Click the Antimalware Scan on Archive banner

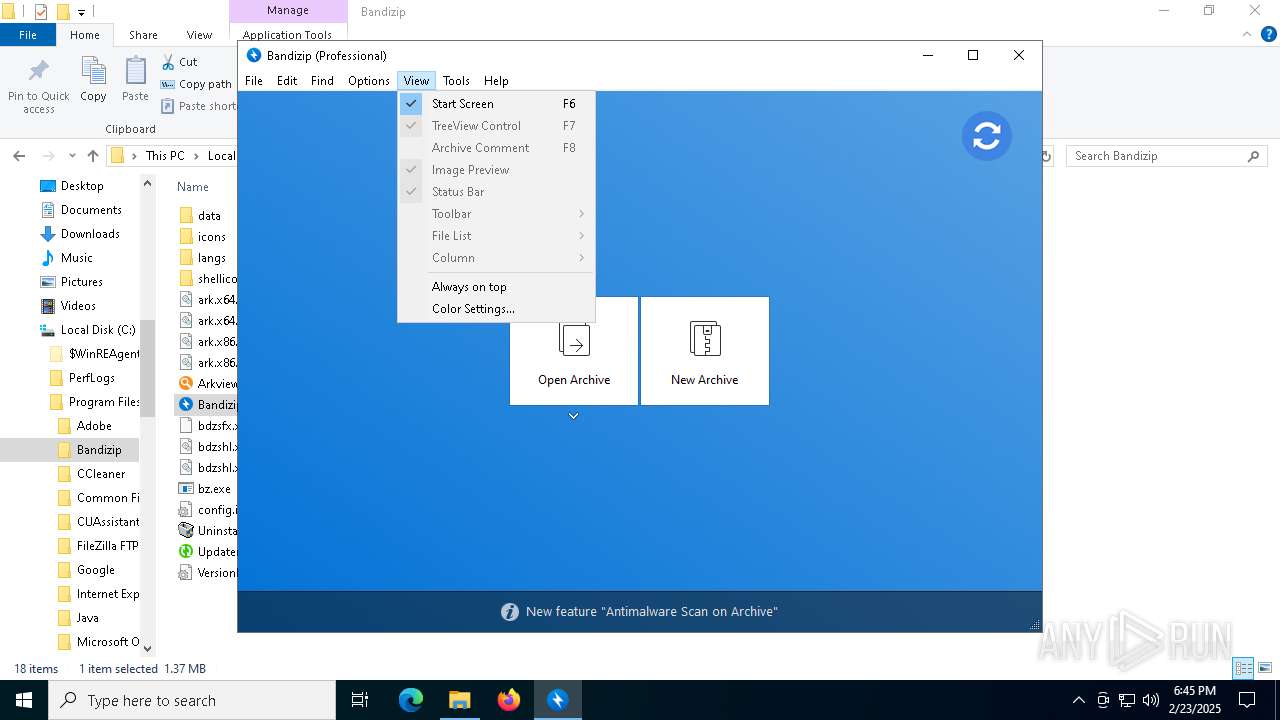[640, 612]
